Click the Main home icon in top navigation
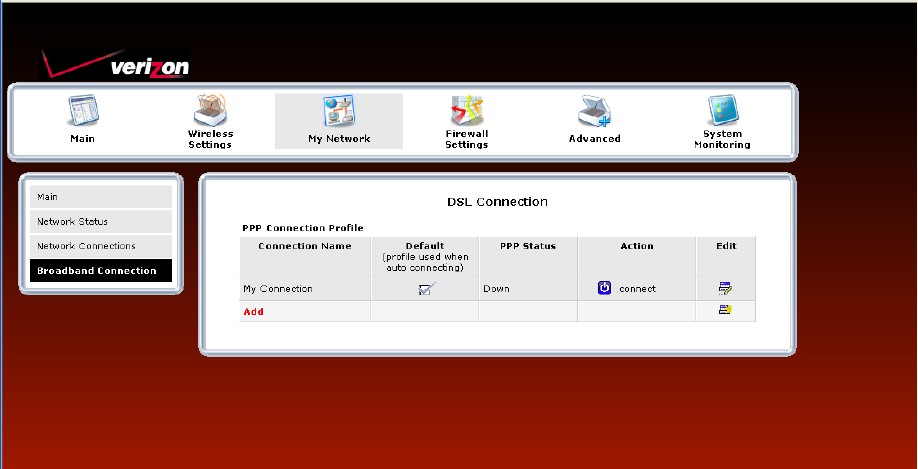The height and width of the screenshot is (469, 918). point(82,110)
